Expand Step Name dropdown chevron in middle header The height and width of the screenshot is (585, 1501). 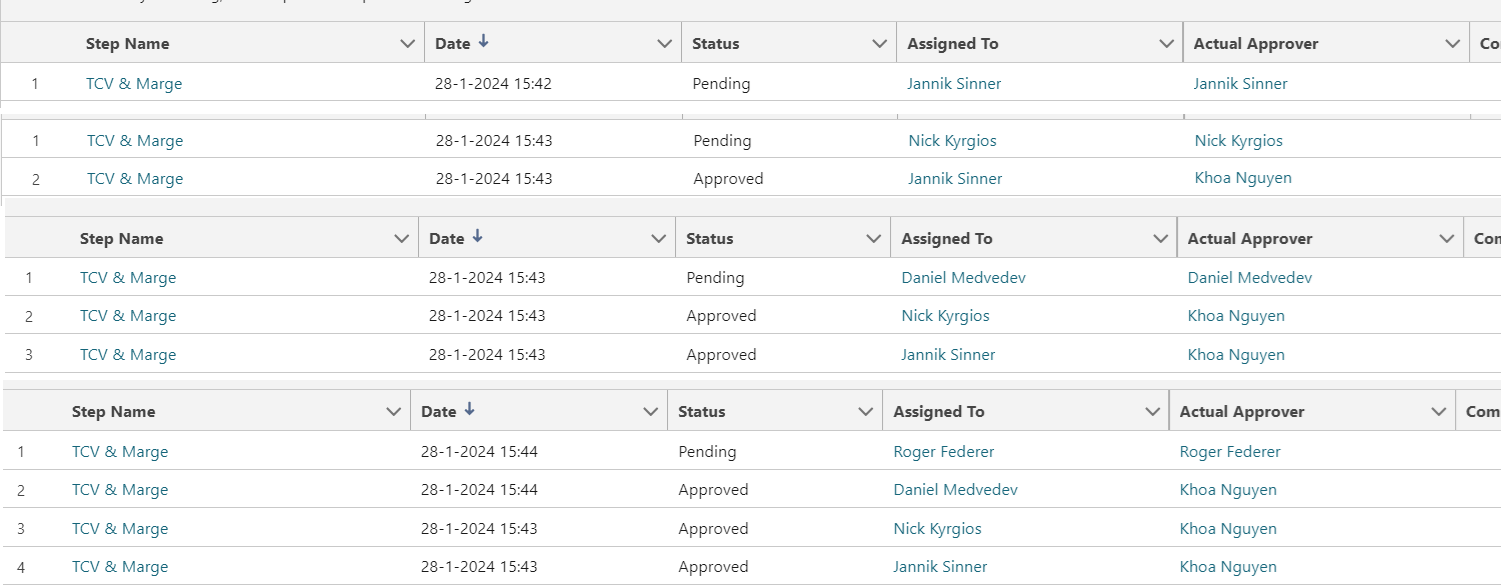click(401, 239)
